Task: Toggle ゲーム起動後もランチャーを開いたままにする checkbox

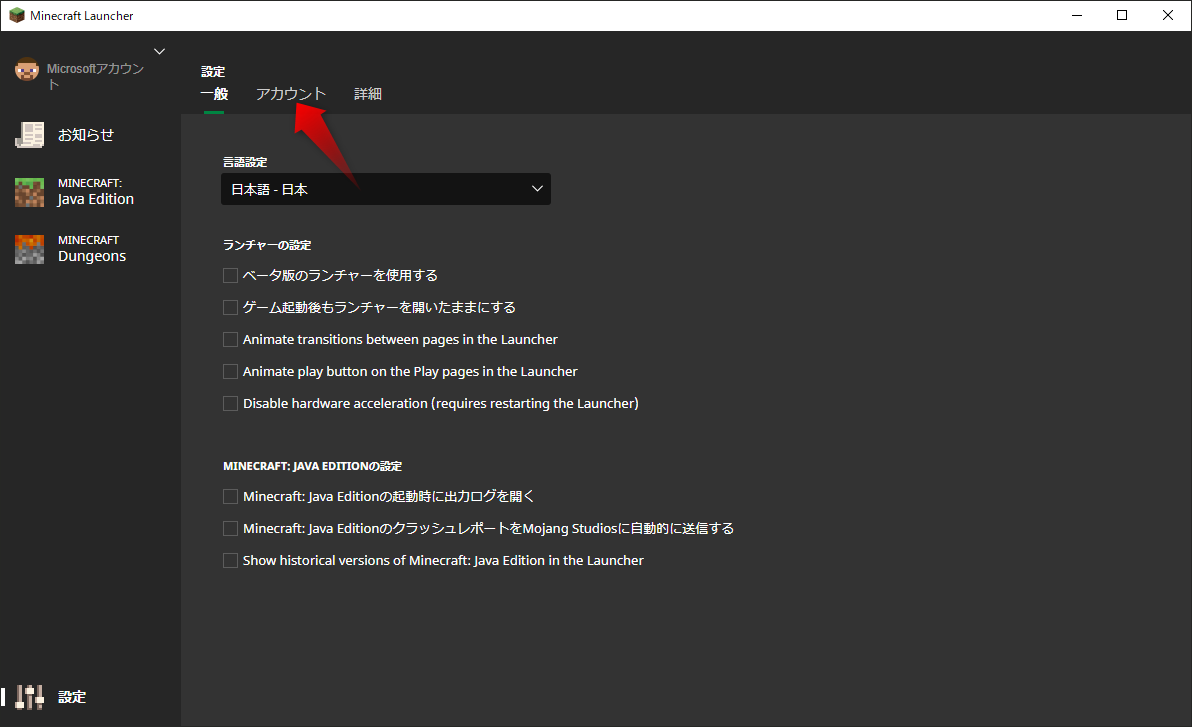Action: [230, 307]
